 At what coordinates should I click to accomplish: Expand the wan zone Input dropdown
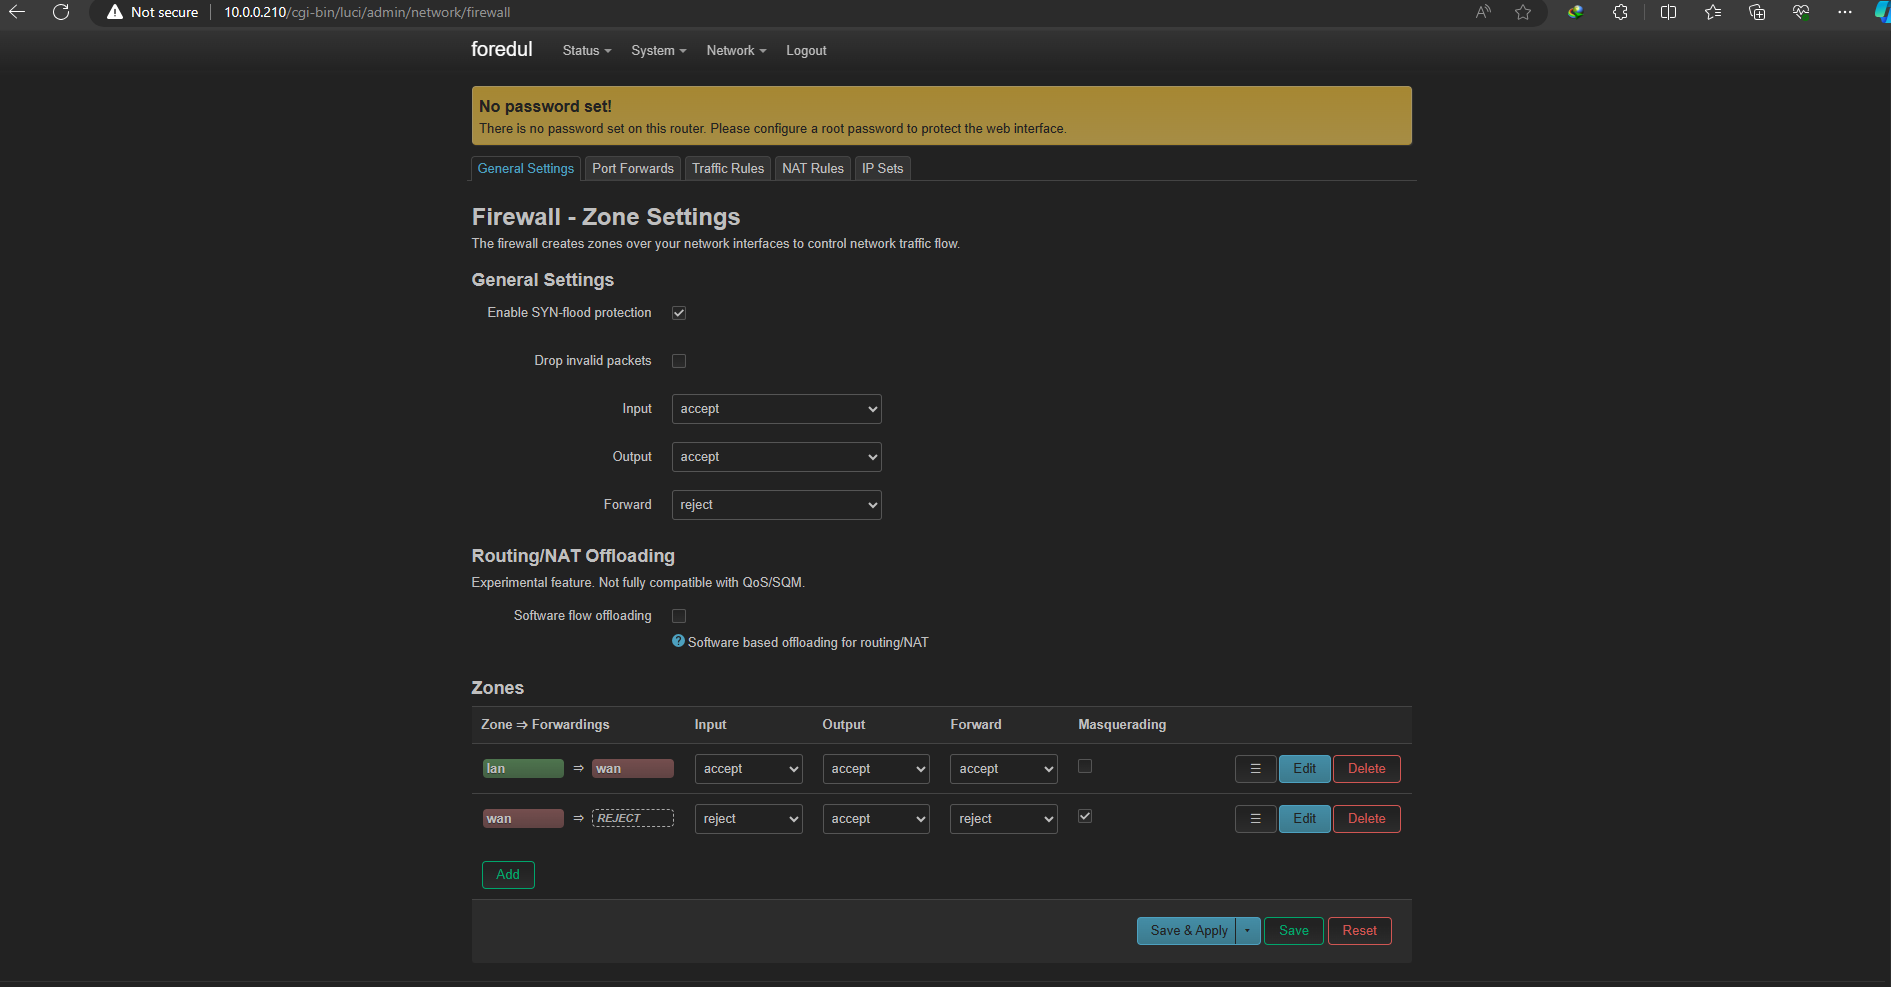pyautogui.click(x=748, y=819)
